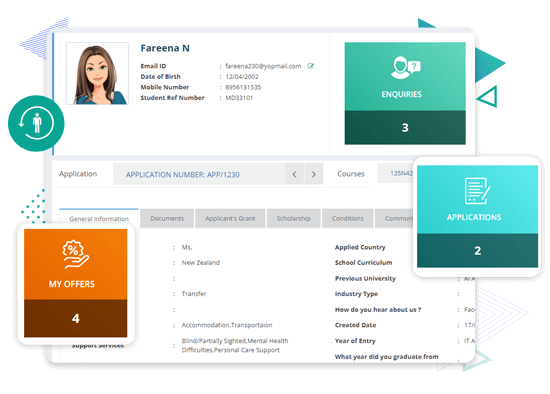Click the Applications count 2

(x=477, y=251)
